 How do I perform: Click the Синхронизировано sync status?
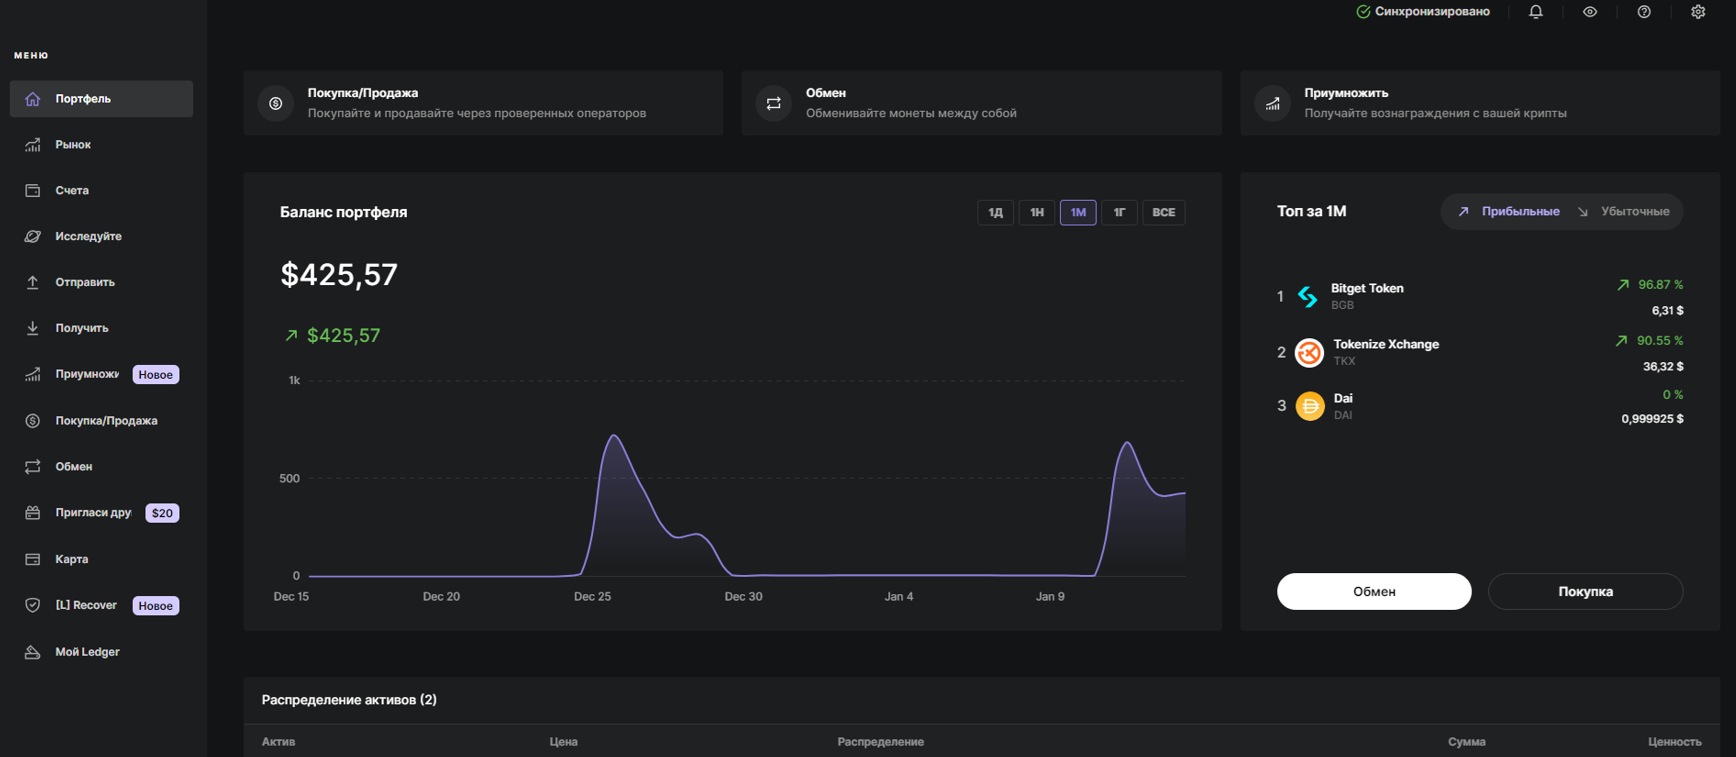[x=1423, y=12]
